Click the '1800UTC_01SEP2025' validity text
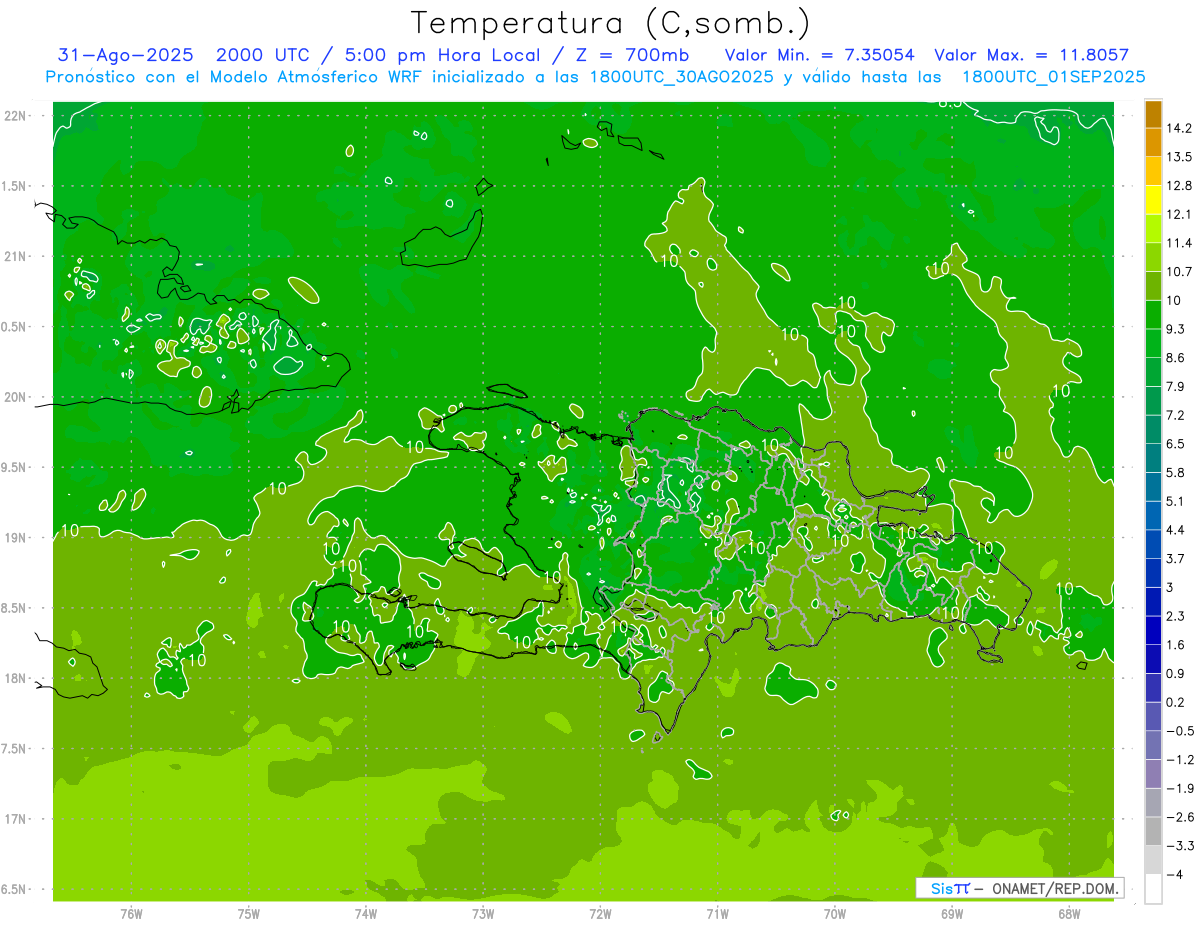The image size is (1200, 927). click(x=1053, y=77)
